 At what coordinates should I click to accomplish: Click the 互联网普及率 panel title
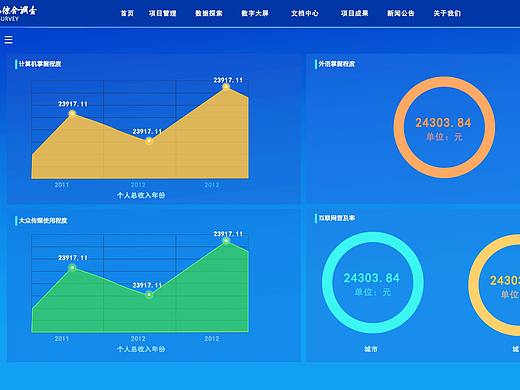[x=337, y=218]
